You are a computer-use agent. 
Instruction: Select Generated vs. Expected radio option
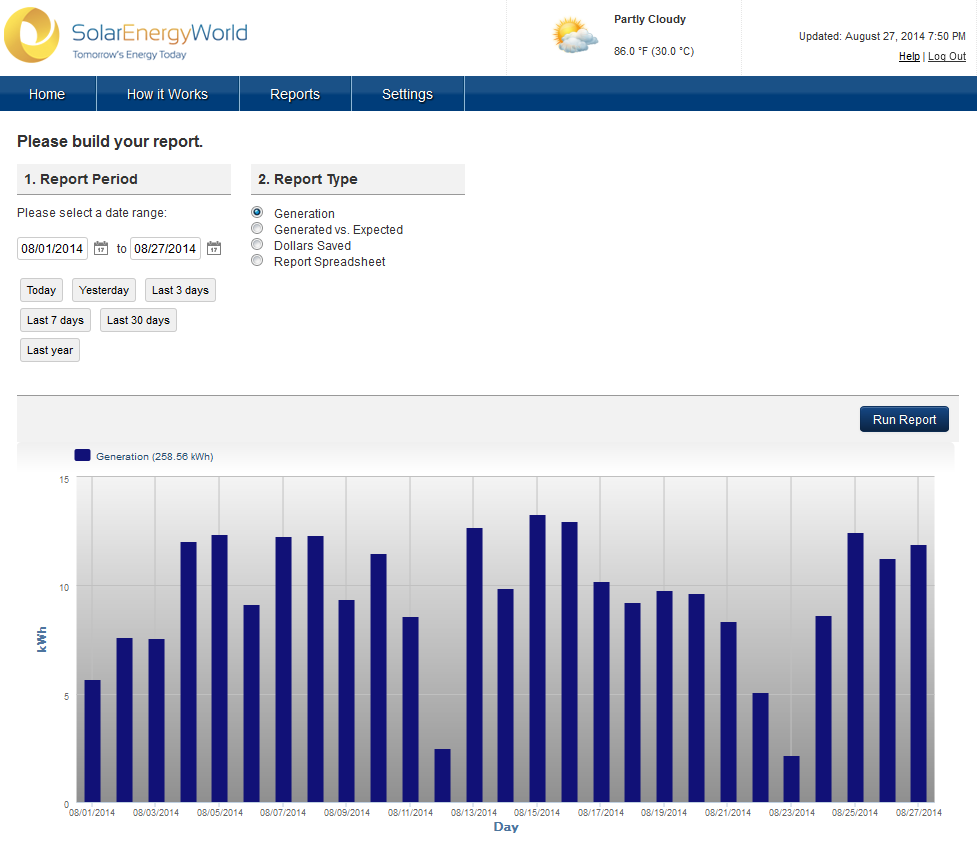coord(257,229)
